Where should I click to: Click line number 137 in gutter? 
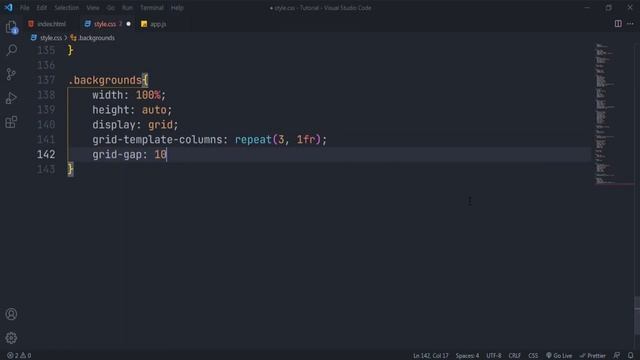click(46, 80)
